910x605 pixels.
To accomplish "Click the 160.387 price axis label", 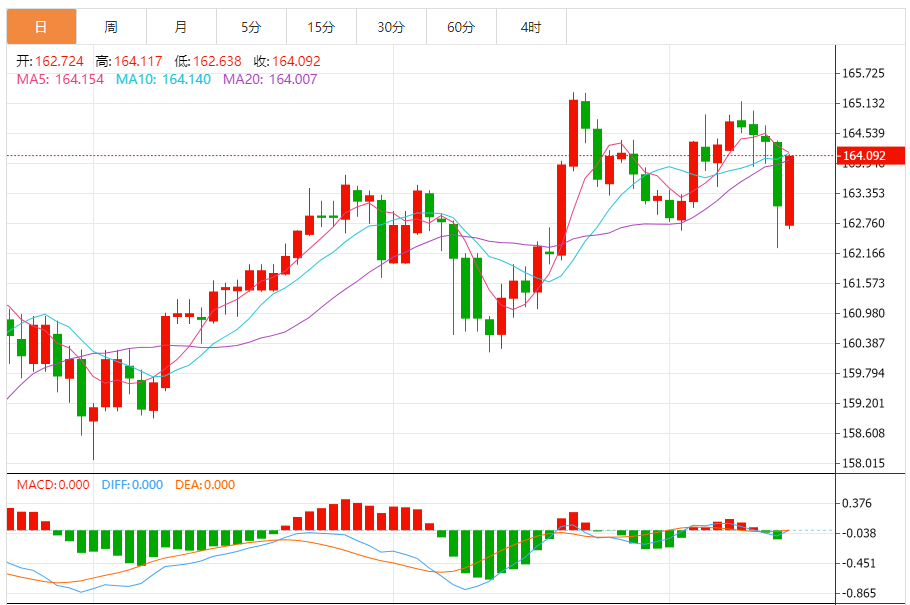I will click(863, 343).
